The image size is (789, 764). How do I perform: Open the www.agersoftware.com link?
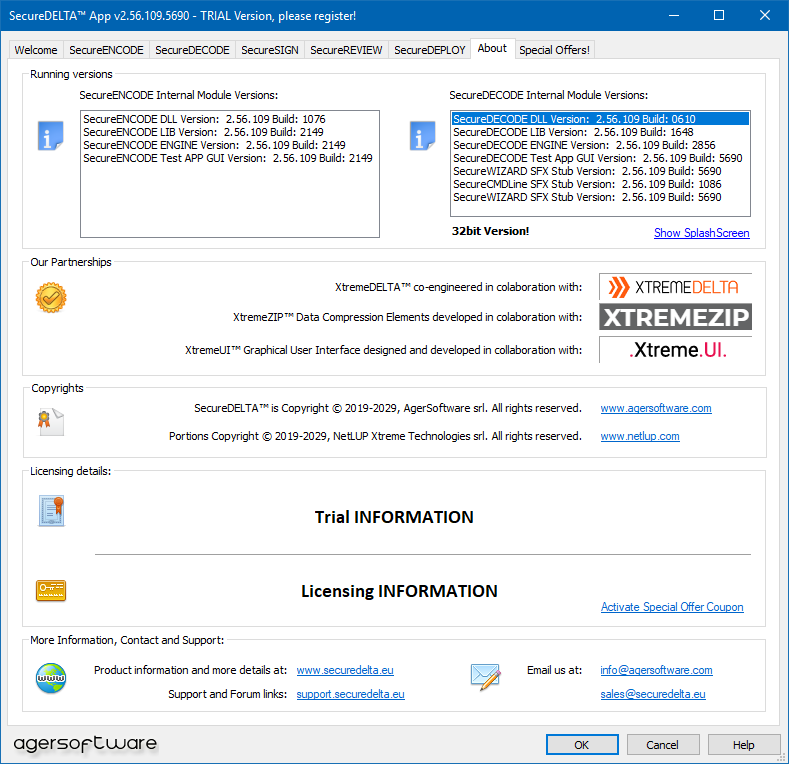click(x=656, y=408)
